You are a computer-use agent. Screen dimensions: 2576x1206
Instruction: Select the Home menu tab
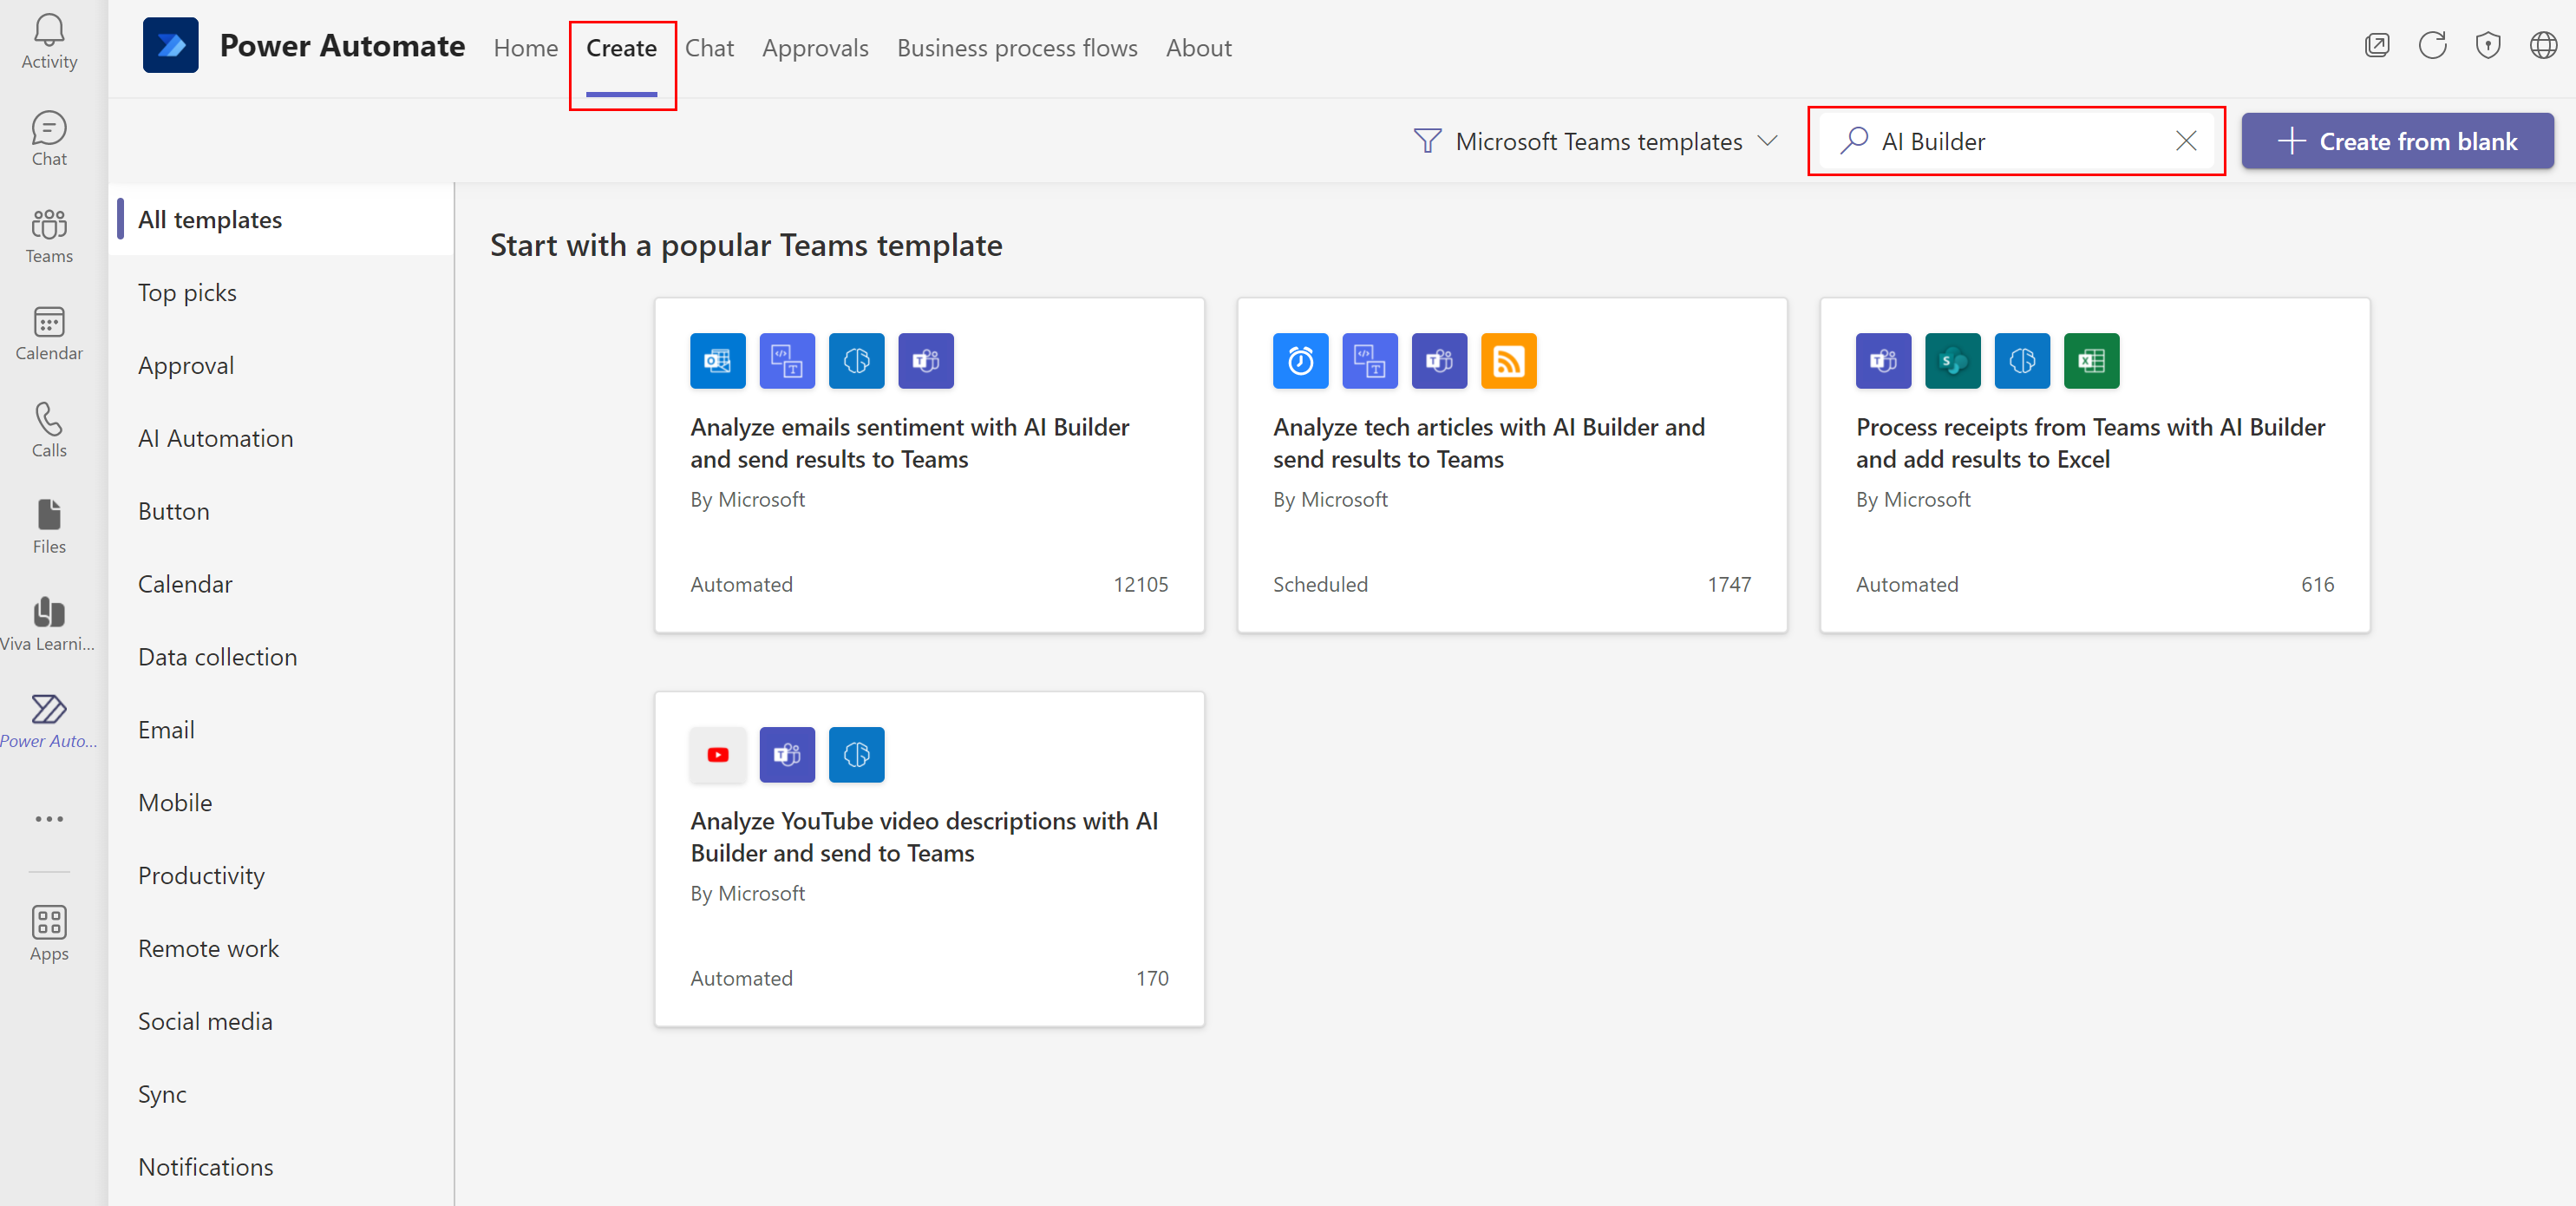click(x=526, y=46)
